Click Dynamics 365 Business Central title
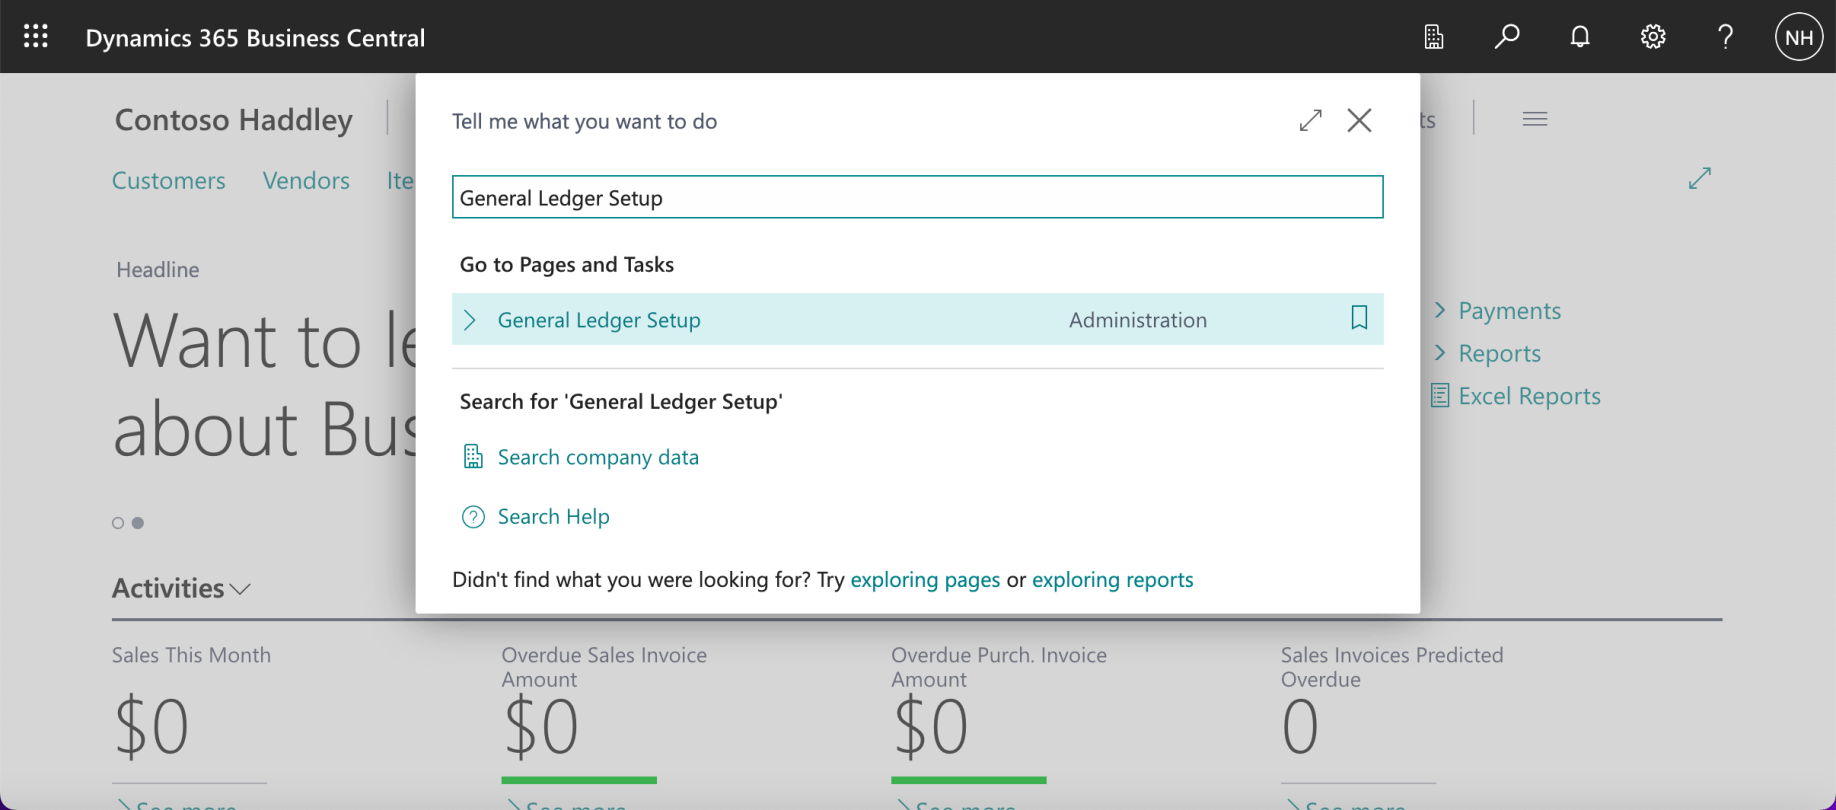 pos(255,38)
